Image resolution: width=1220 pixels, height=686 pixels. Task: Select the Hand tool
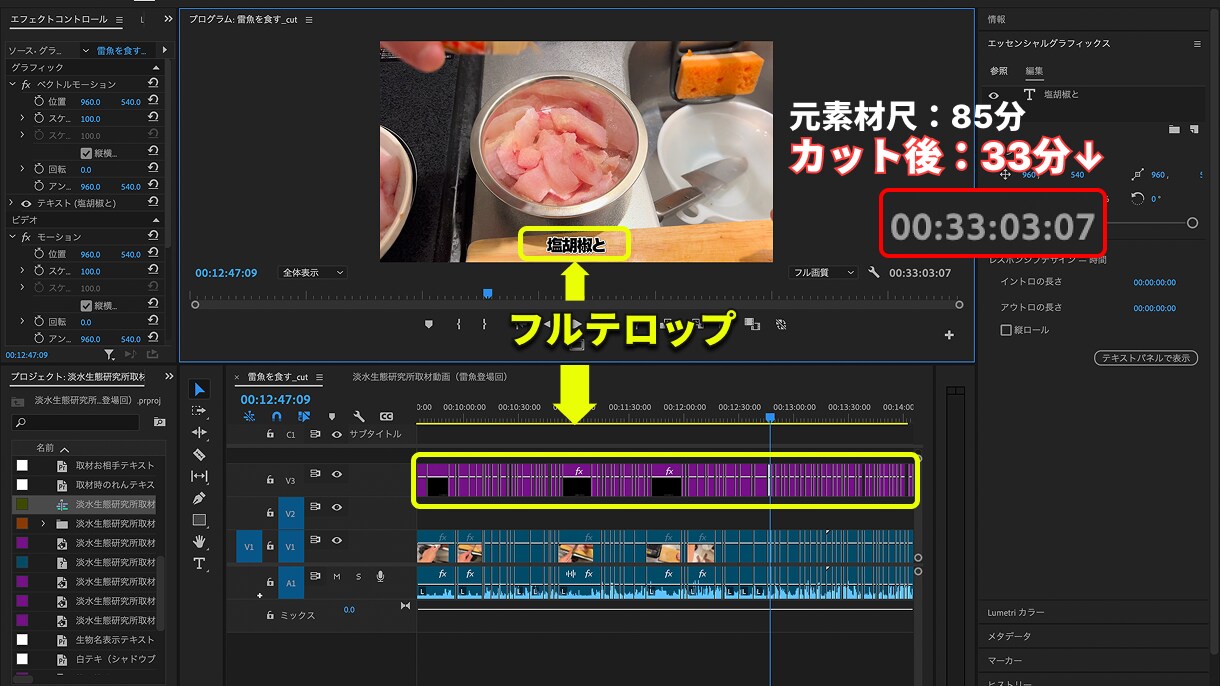pyautogui.click(x=199, y=541)
